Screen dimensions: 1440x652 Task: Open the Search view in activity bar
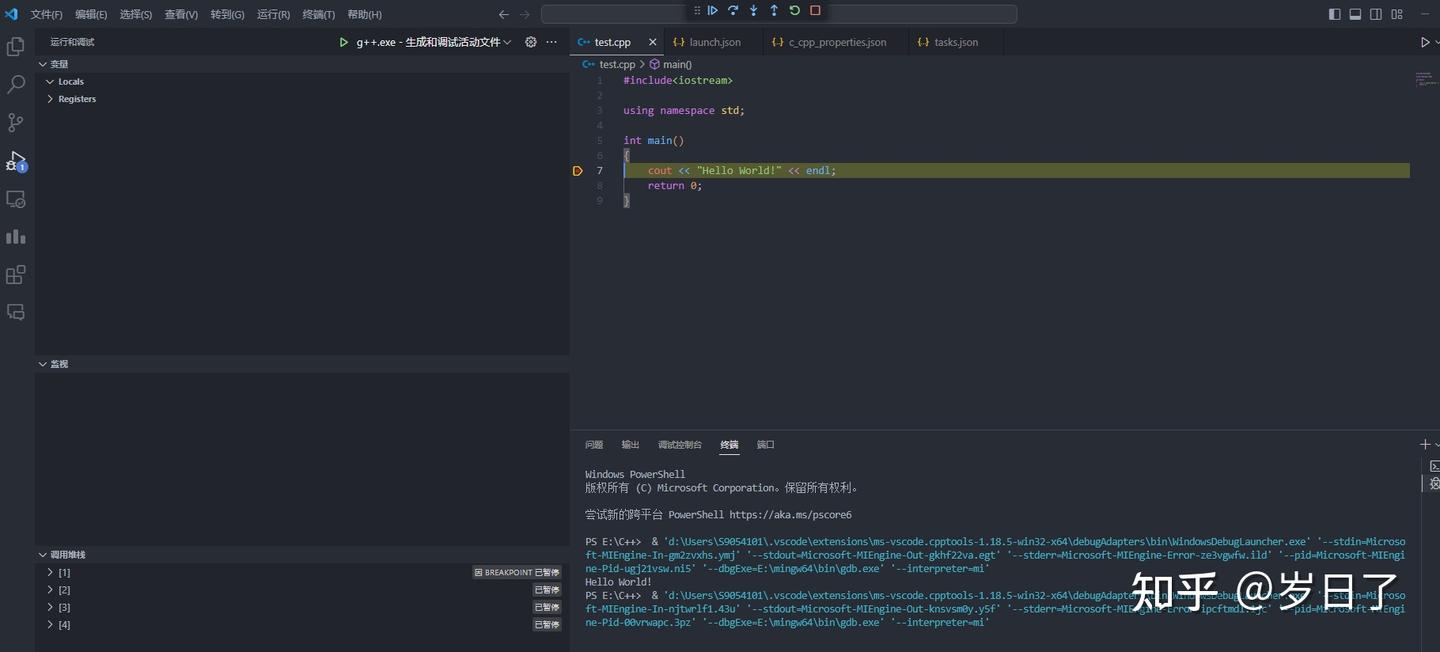pyautogui.click(x=16, y=85)
